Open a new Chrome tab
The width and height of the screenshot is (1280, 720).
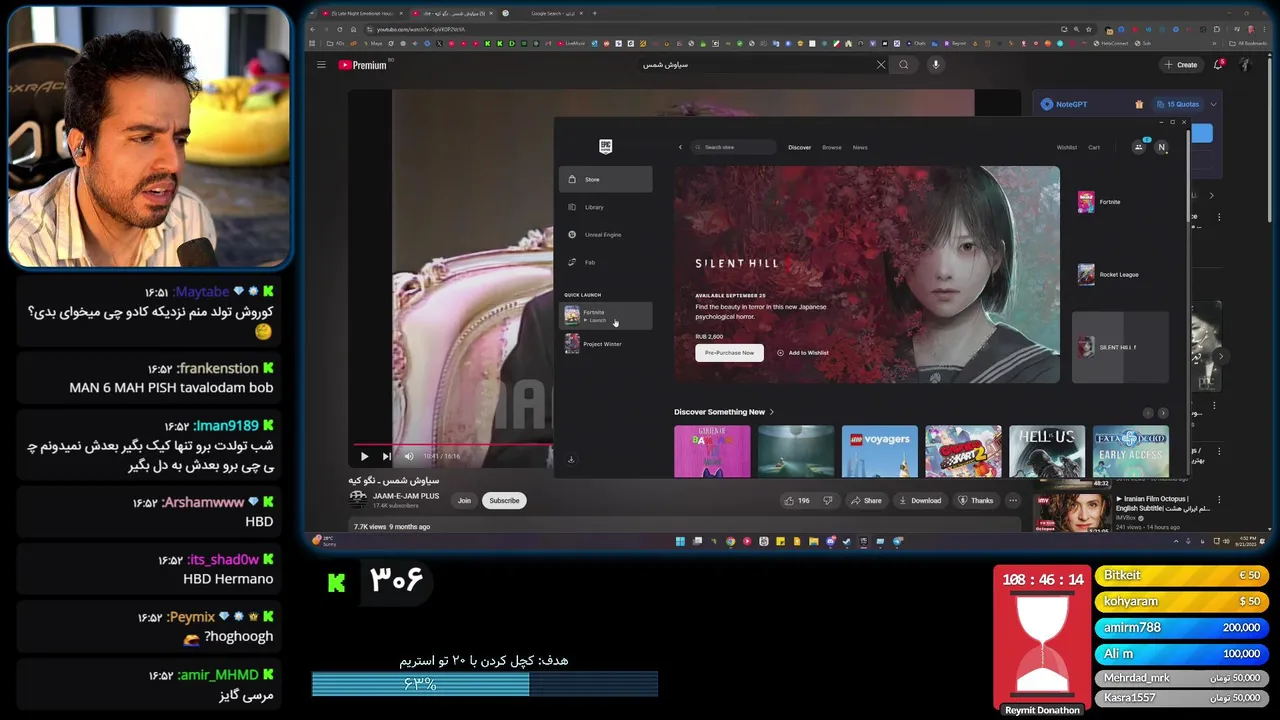coord(595,13)
